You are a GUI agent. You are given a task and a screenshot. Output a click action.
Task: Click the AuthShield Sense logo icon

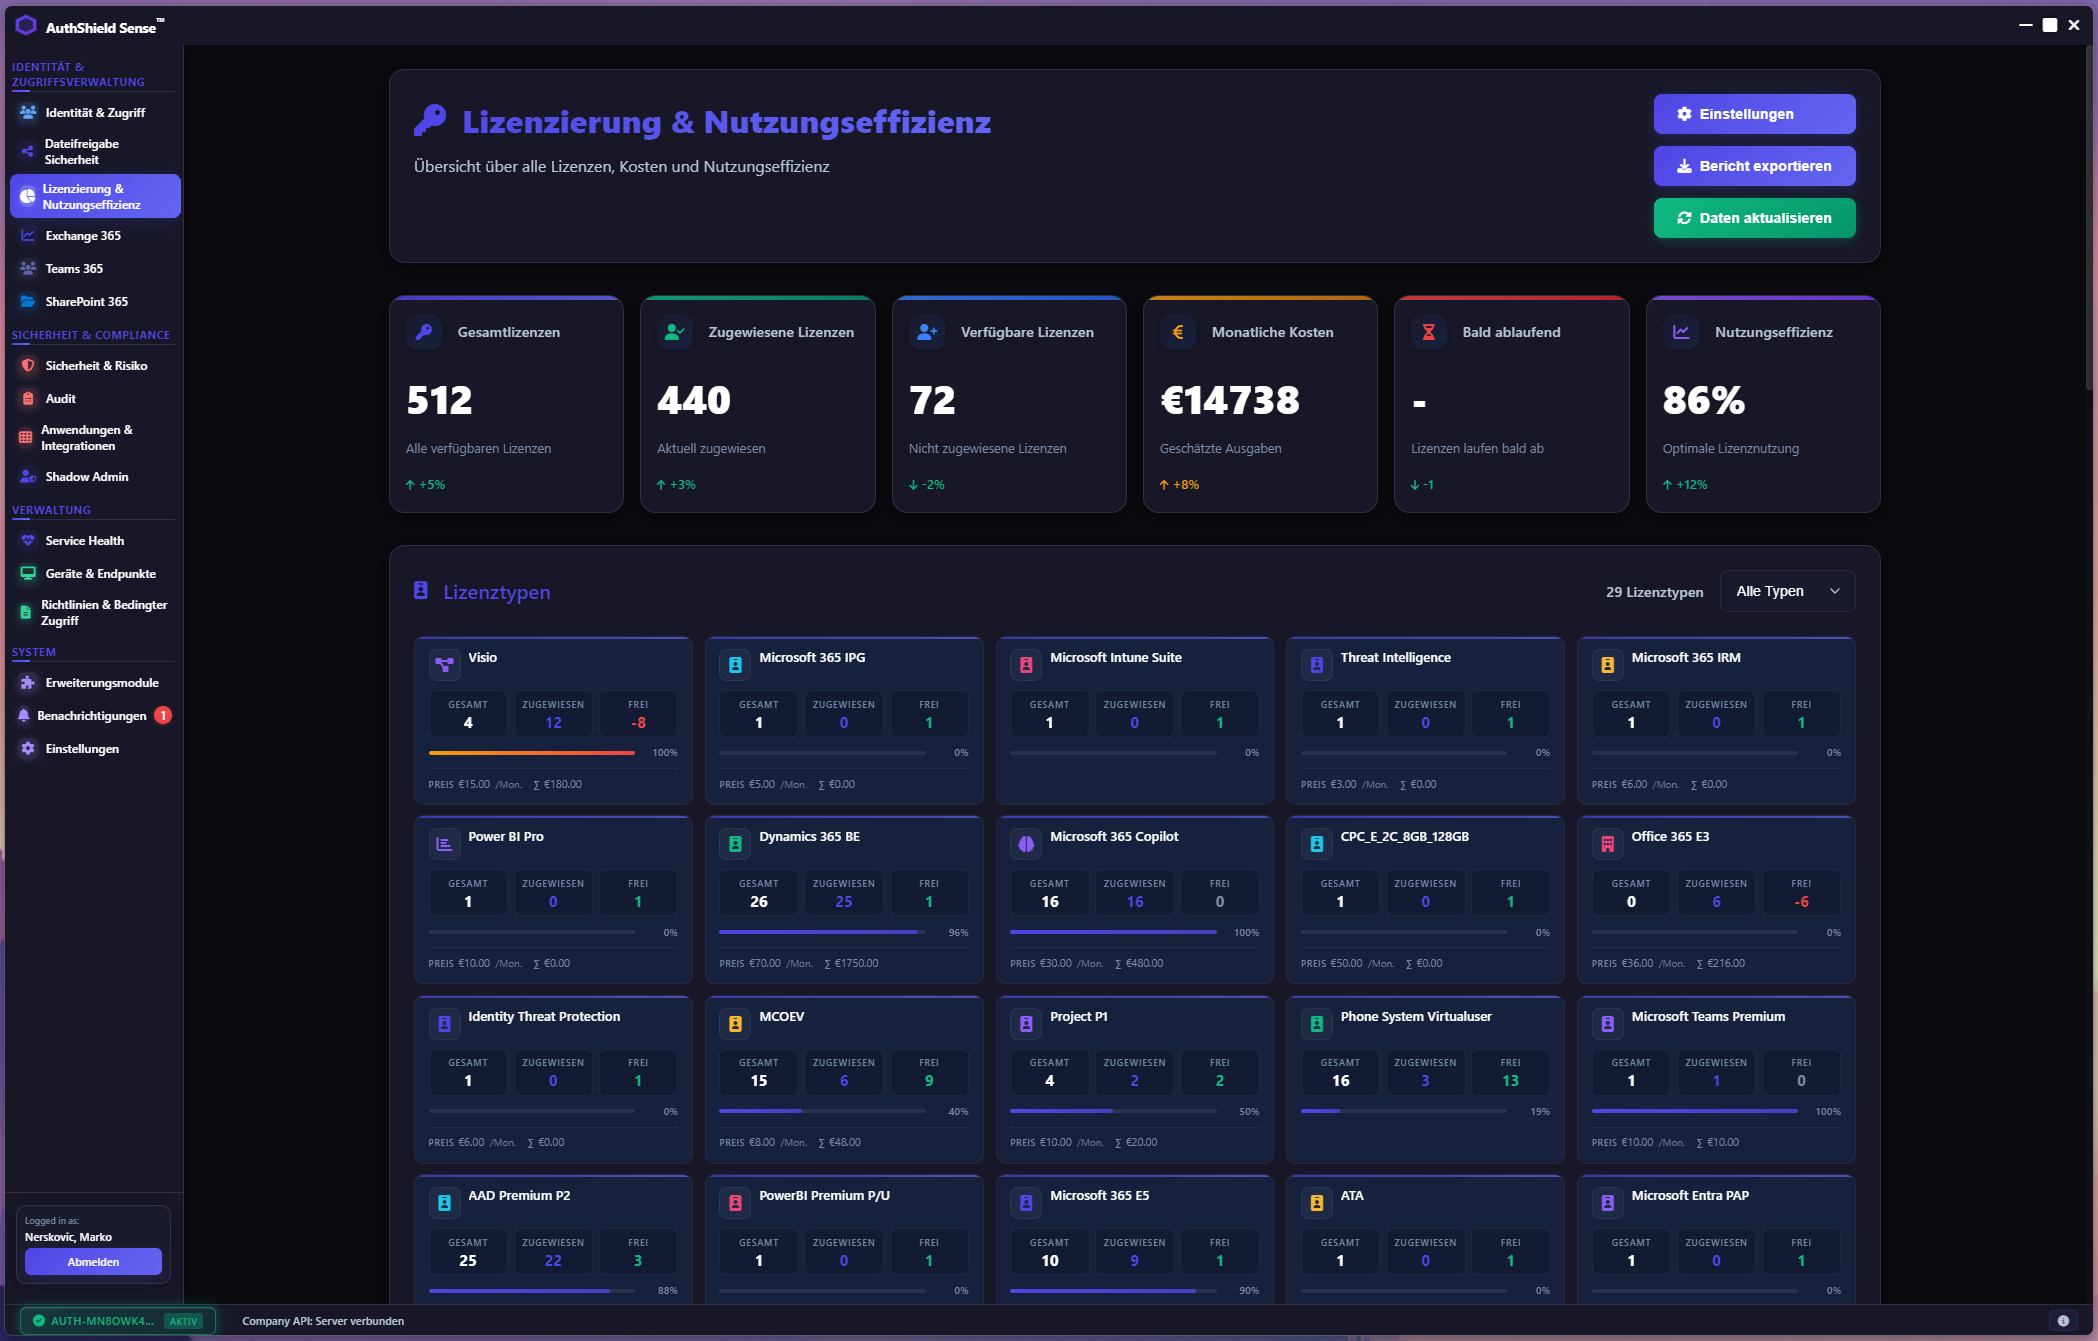pos(26,26)
